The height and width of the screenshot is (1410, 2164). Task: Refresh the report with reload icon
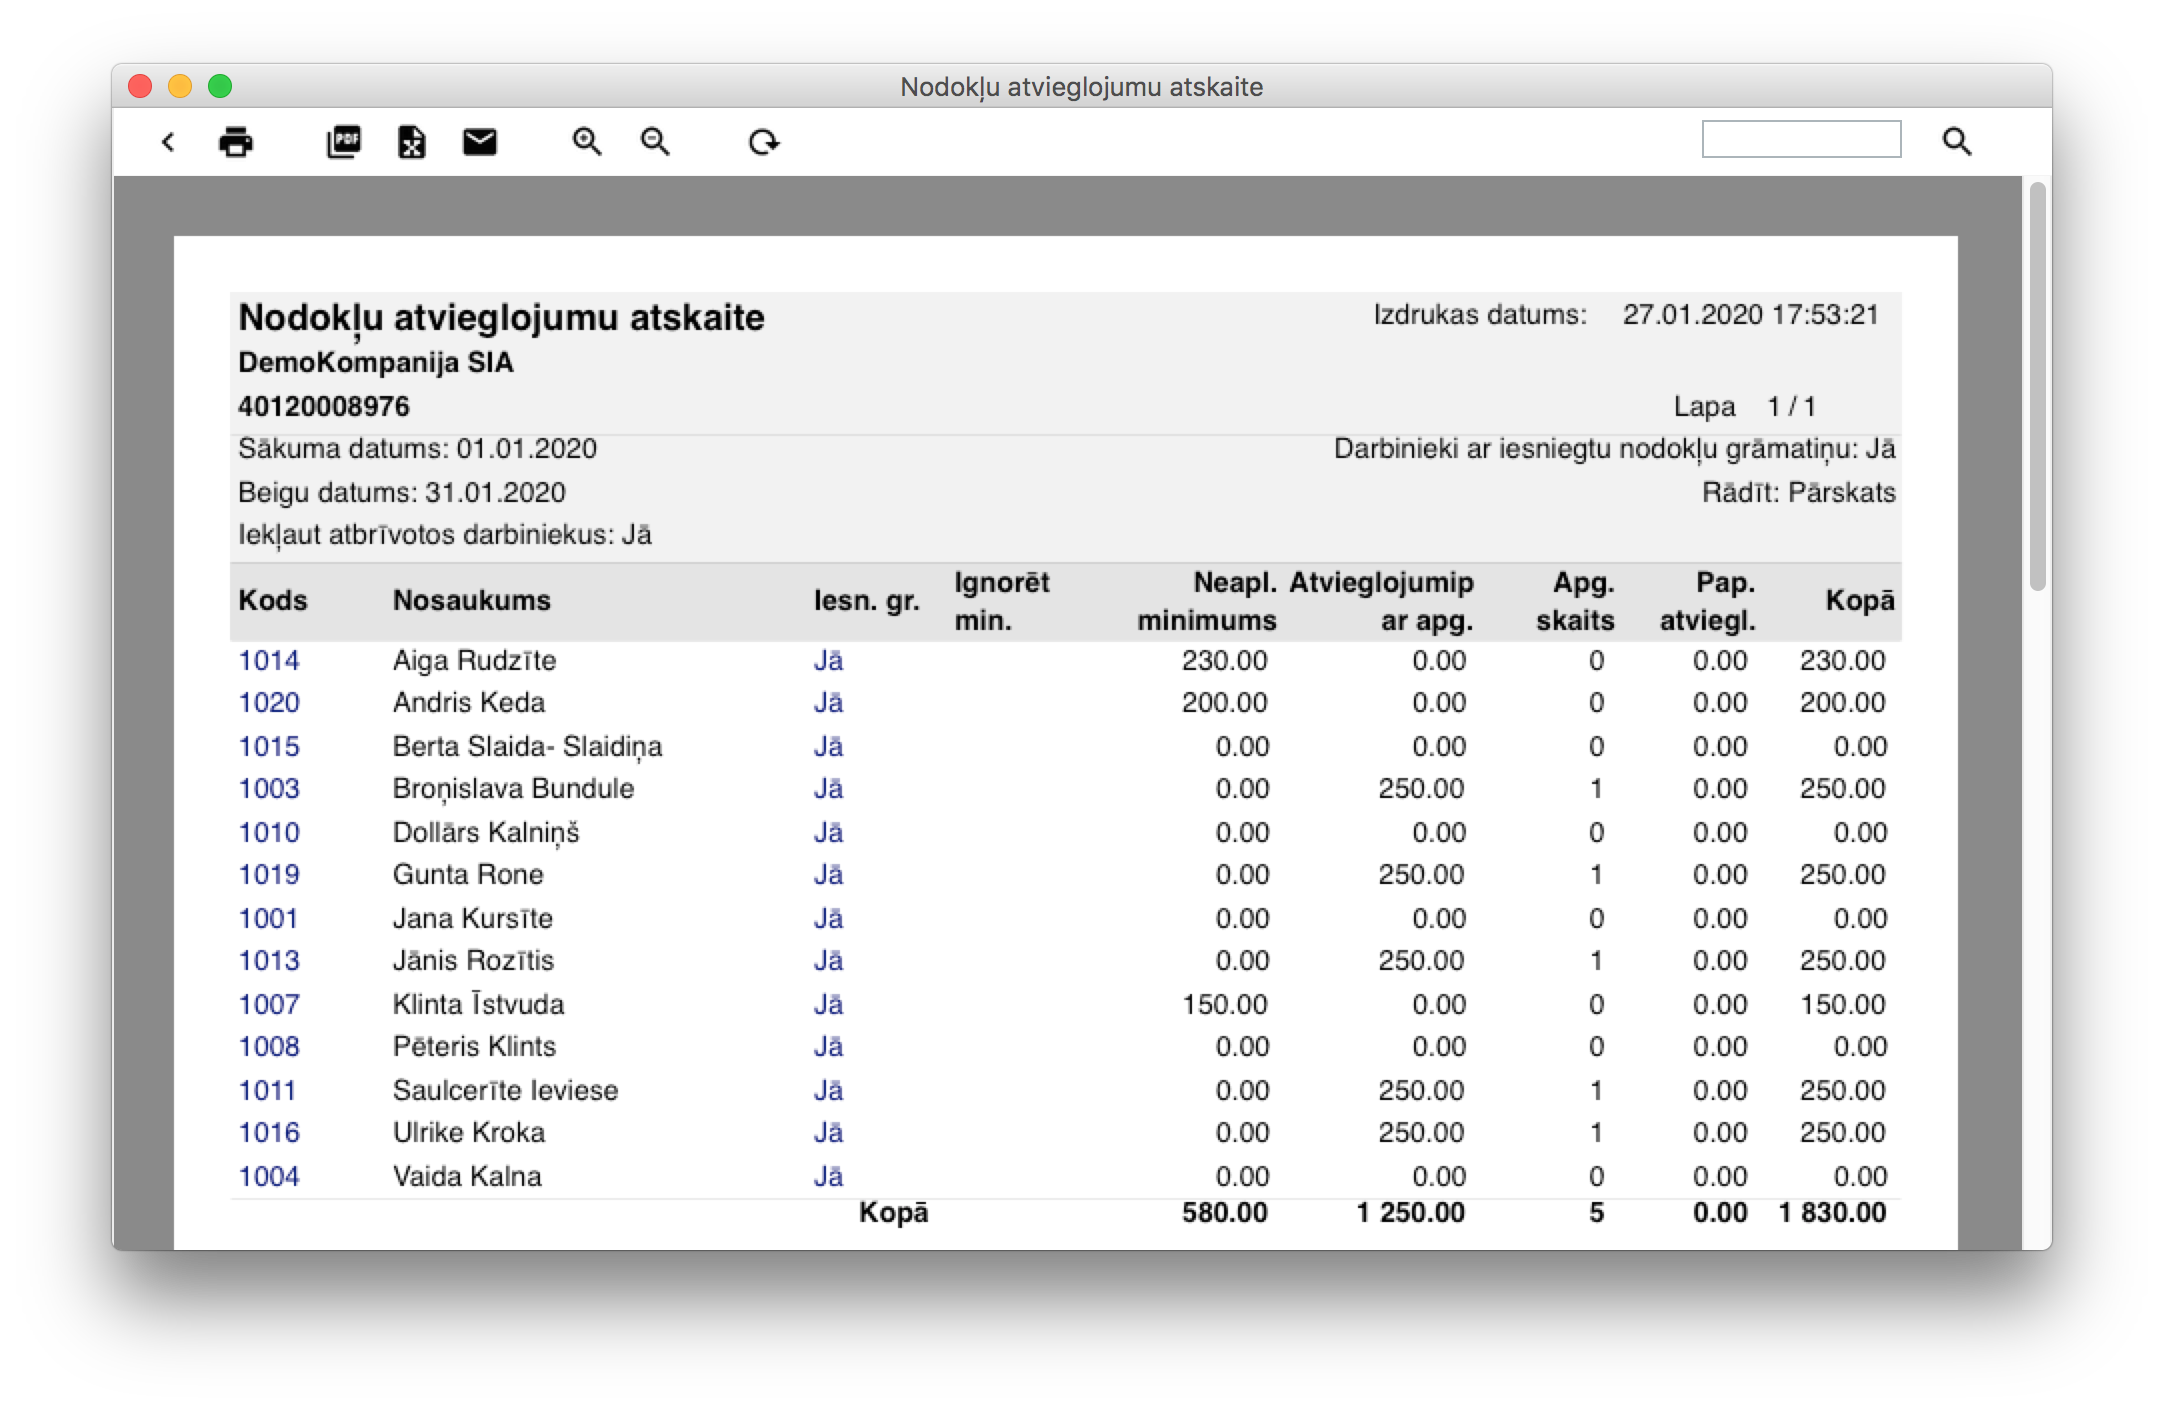[763, 142]
